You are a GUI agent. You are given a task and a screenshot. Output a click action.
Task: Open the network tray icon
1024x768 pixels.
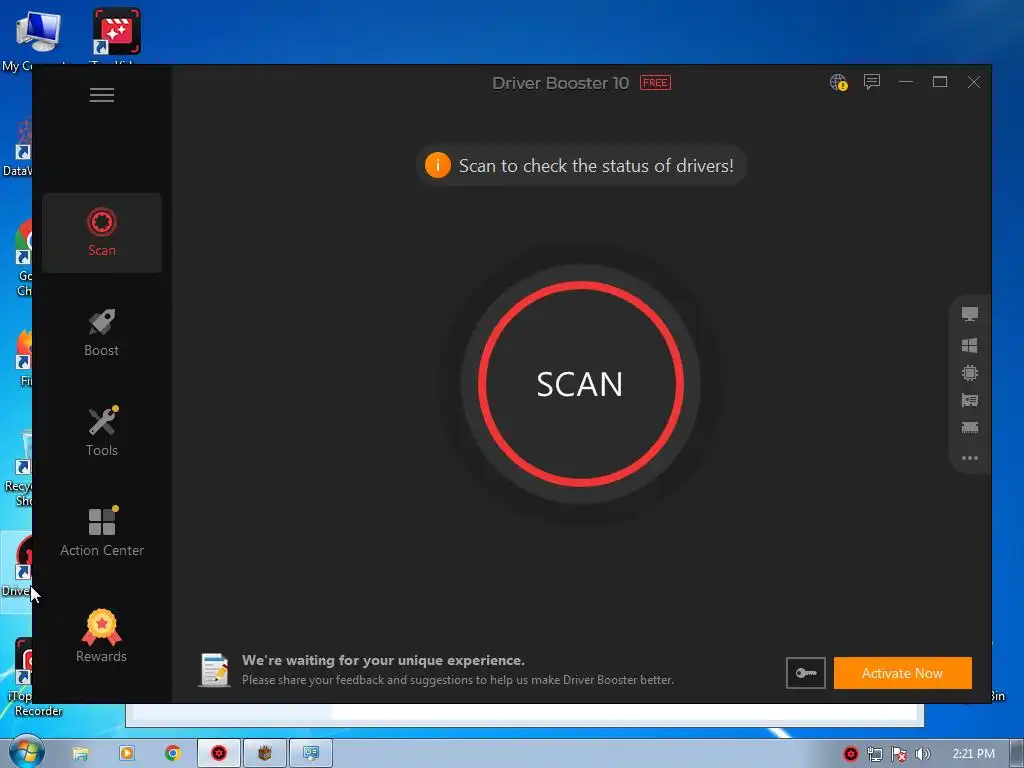(x=874, y=754)
